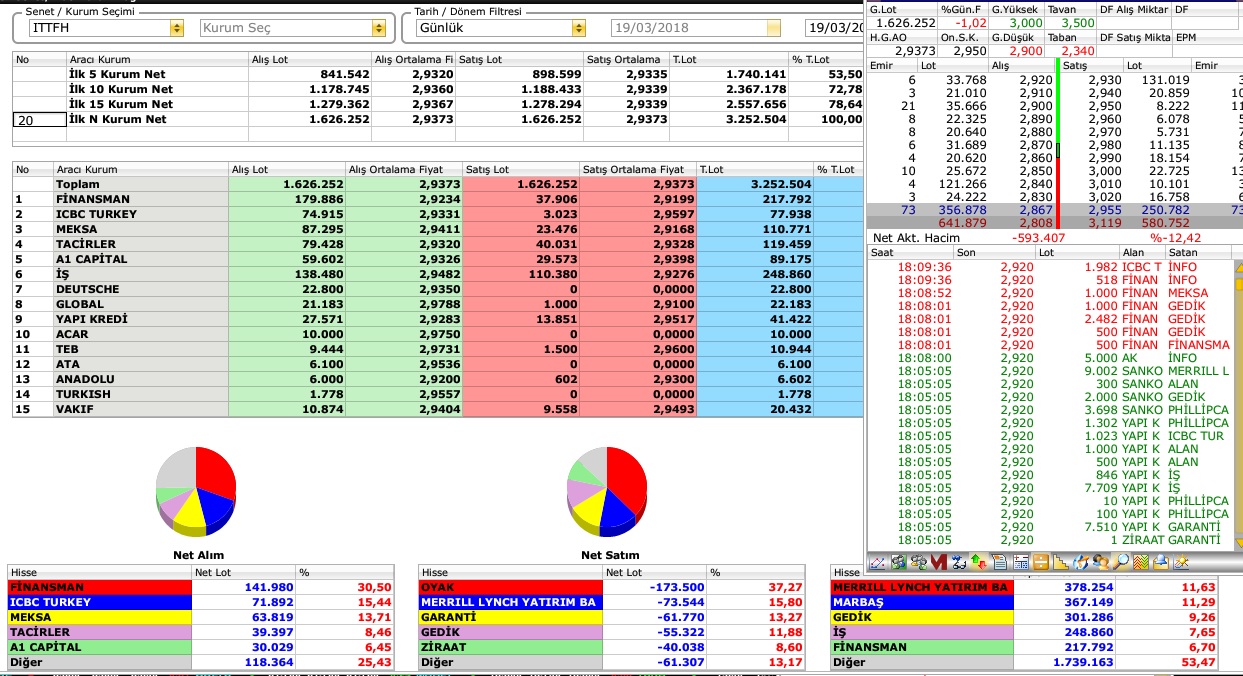
Task: Open the document page toolbar icon
Action: 999,563
